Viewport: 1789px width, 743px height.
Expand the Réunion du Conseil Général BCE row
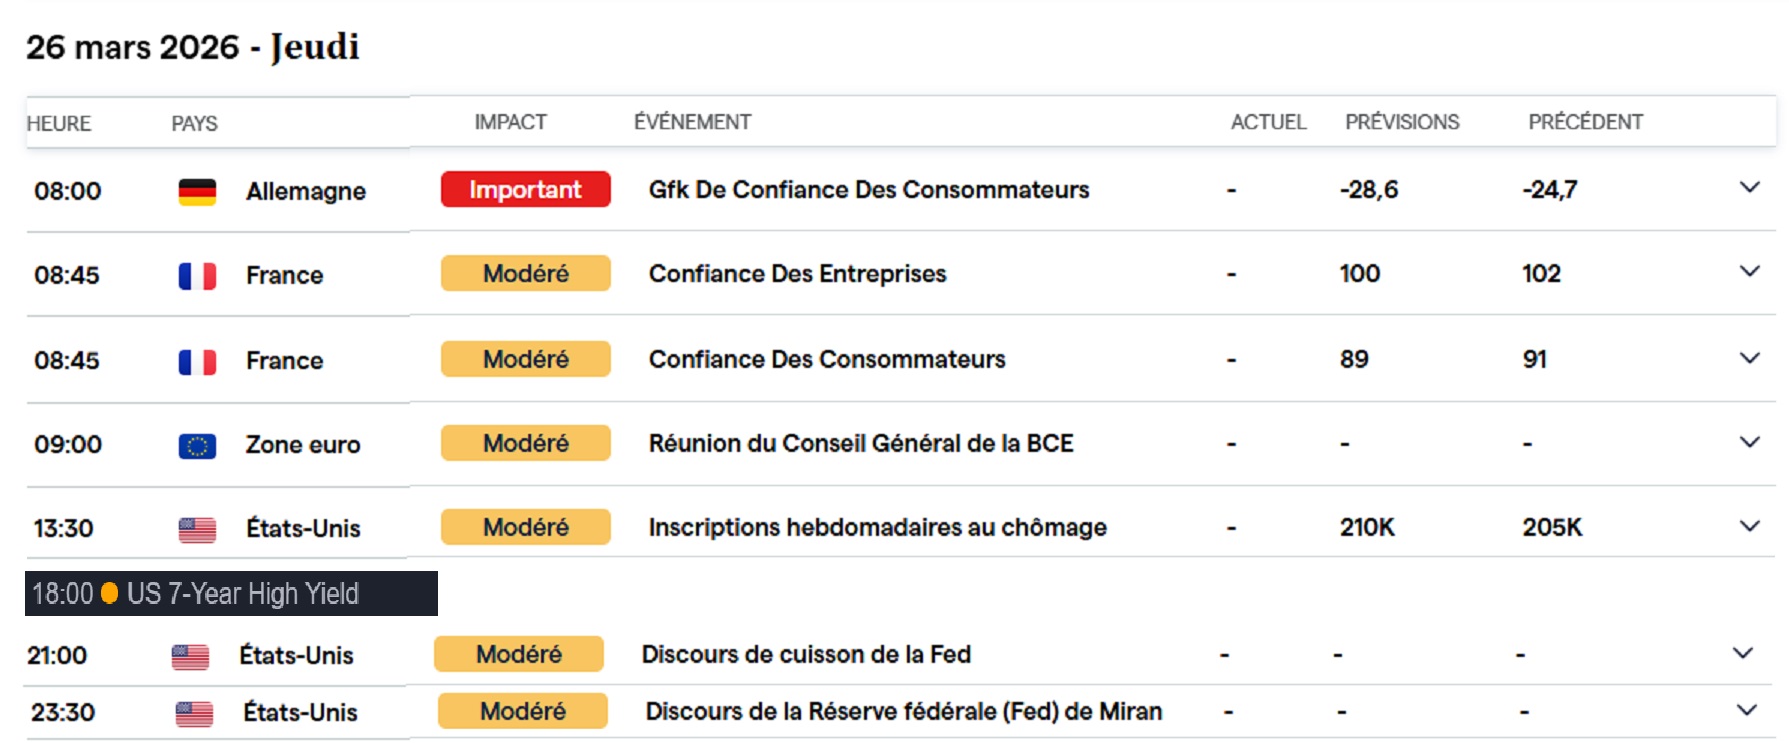(x=1749, y=441)
